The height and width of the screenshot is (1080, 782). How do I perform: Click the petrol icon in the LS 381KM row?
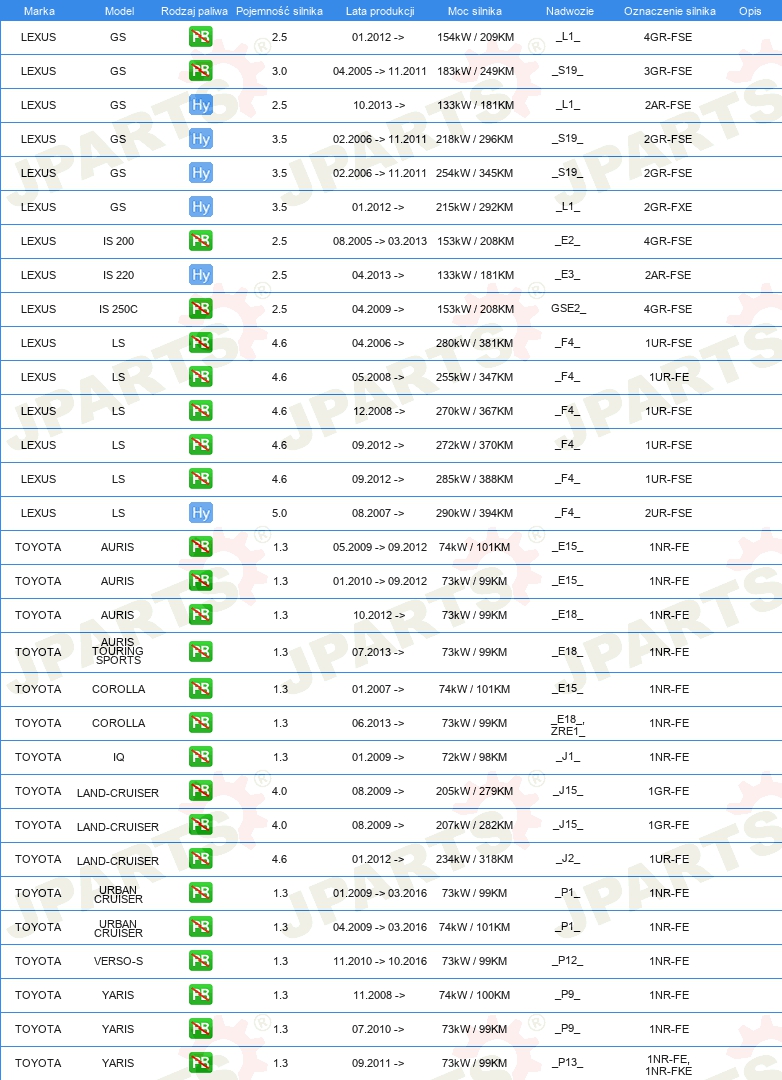[200, 342]
